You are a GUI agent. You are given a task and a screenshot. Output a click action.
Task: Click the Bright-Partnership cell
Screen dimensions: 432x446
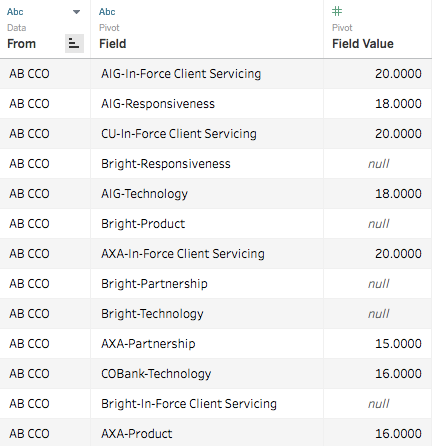click(x=154, y=284)
